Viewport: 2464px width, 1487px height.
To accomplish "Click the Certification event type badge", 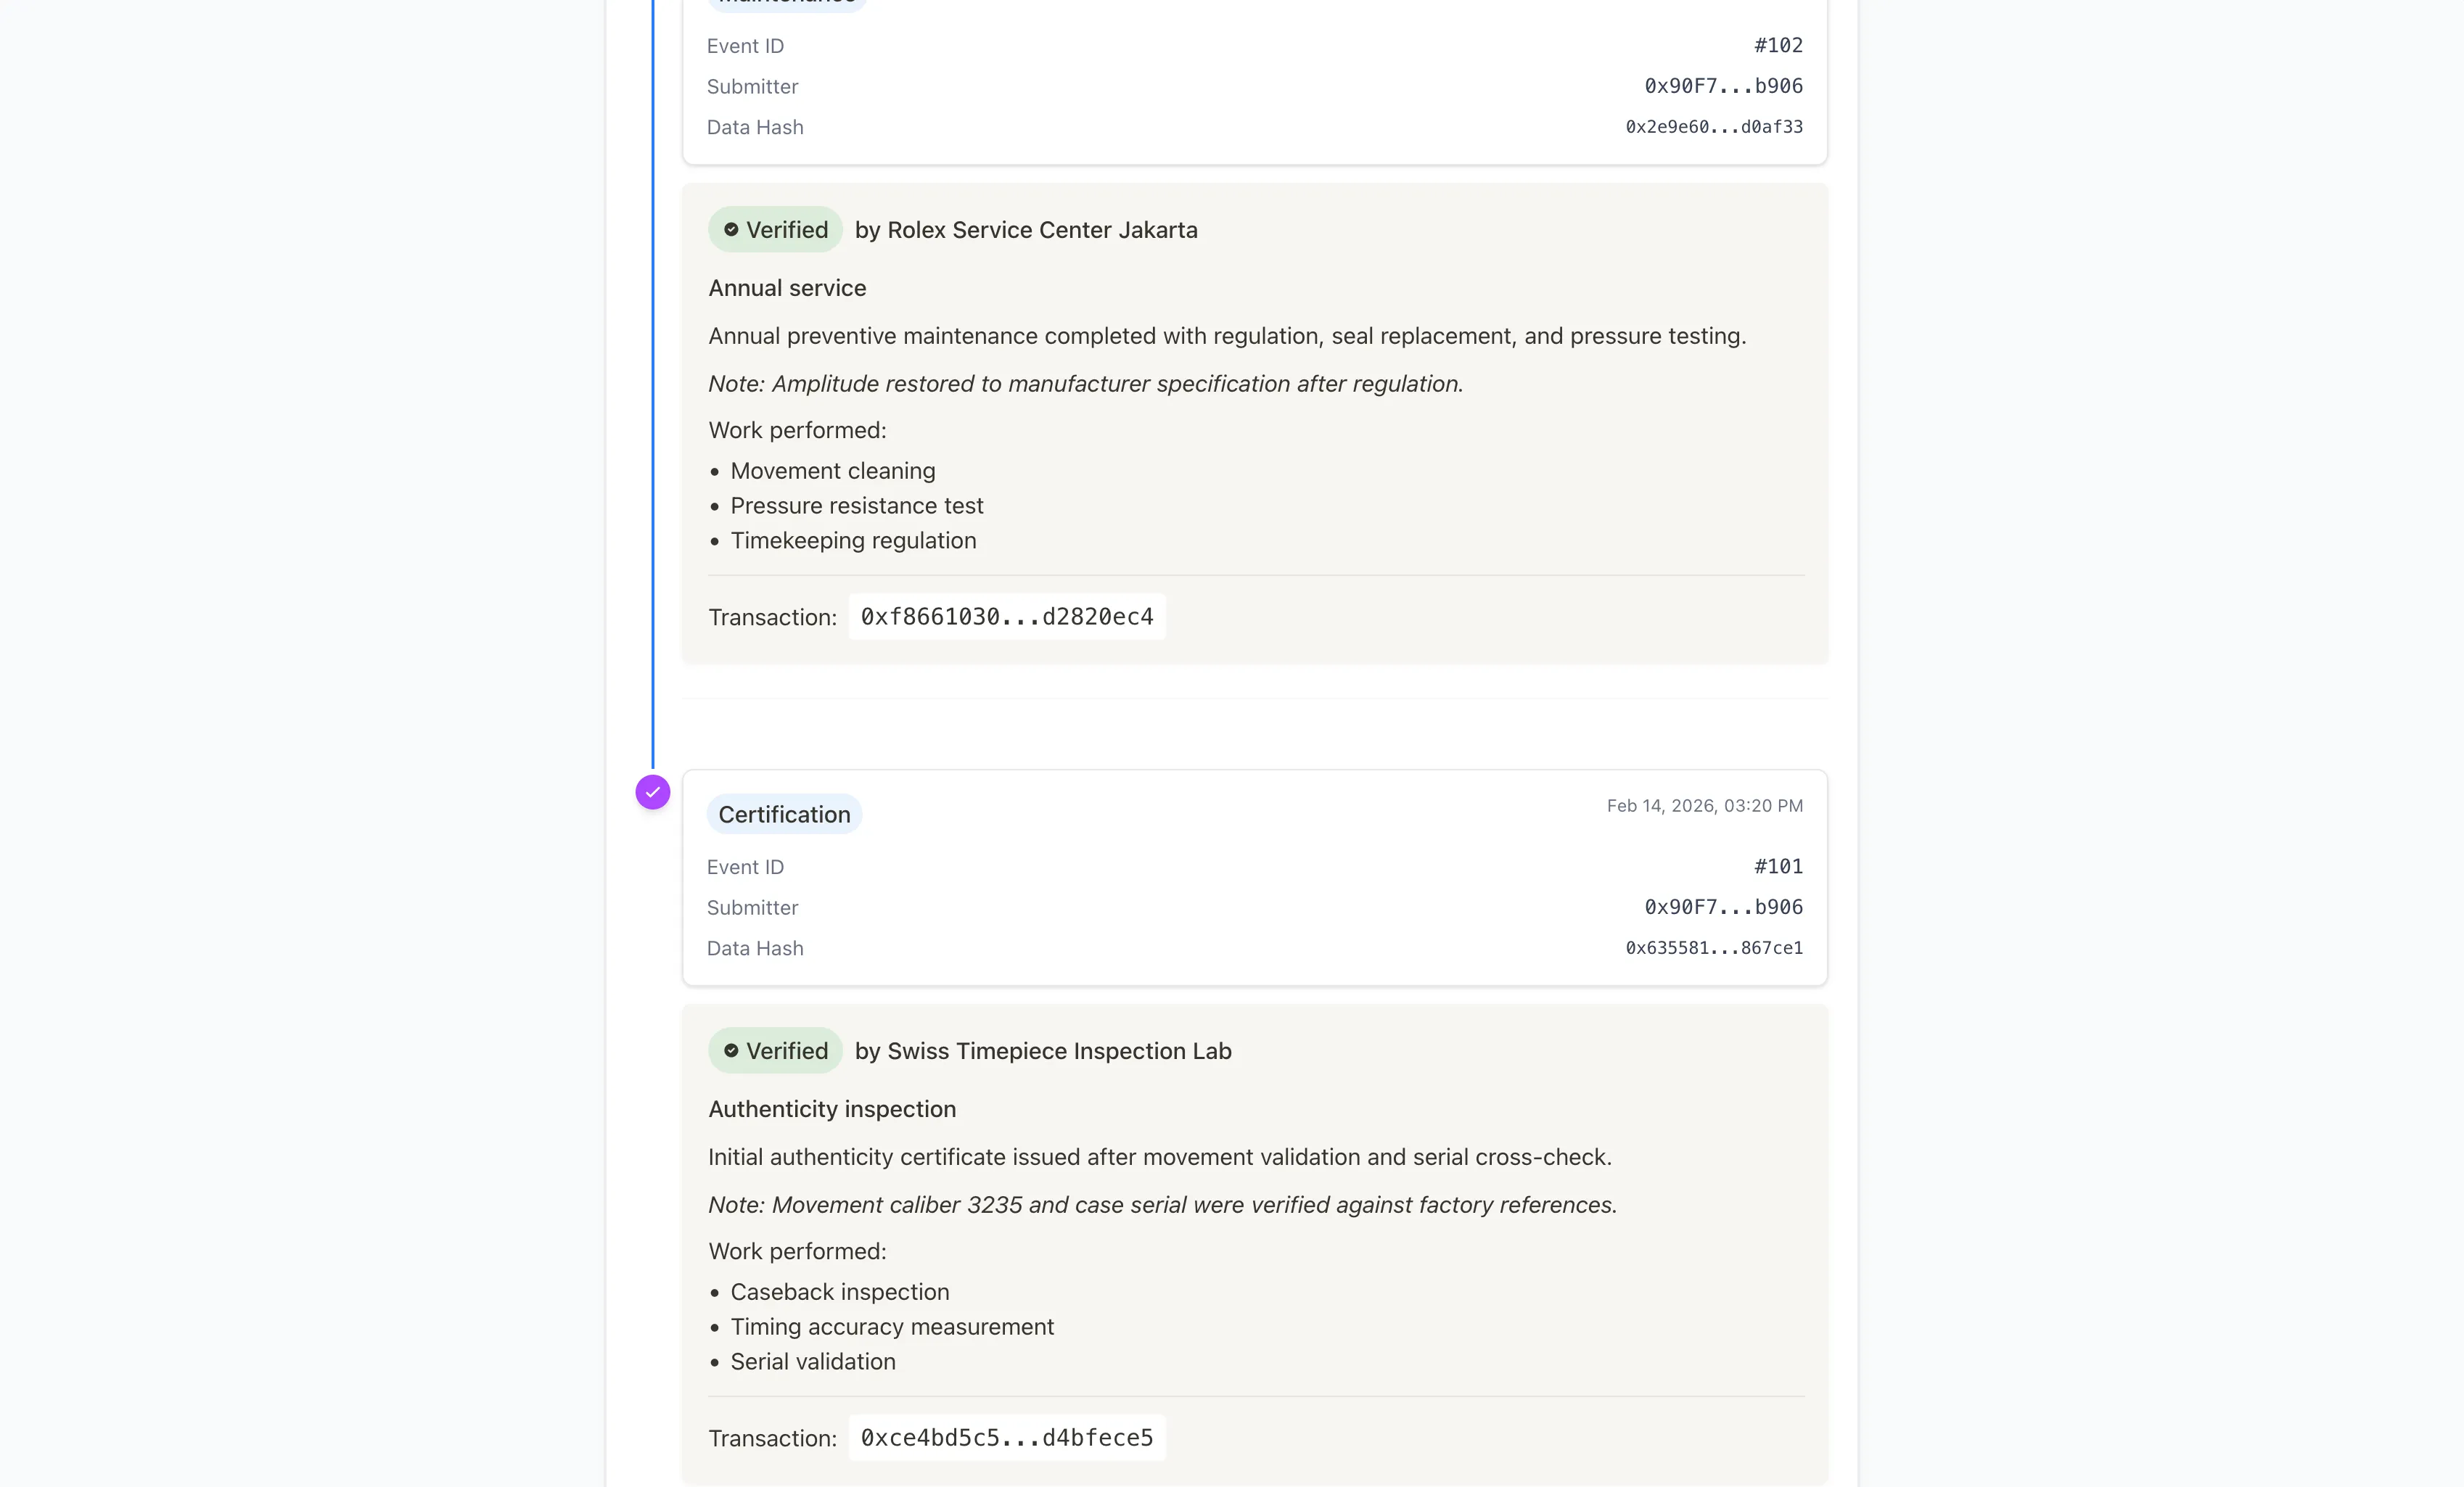I will point(784,814).
